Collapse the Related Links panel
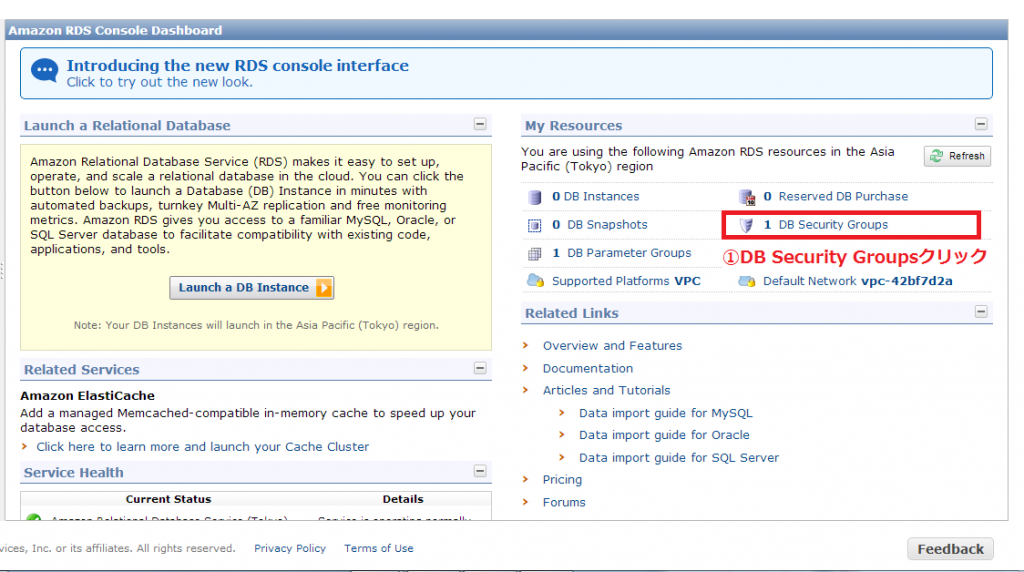This screenshot has width=1024, height=572. pos(981,311)
